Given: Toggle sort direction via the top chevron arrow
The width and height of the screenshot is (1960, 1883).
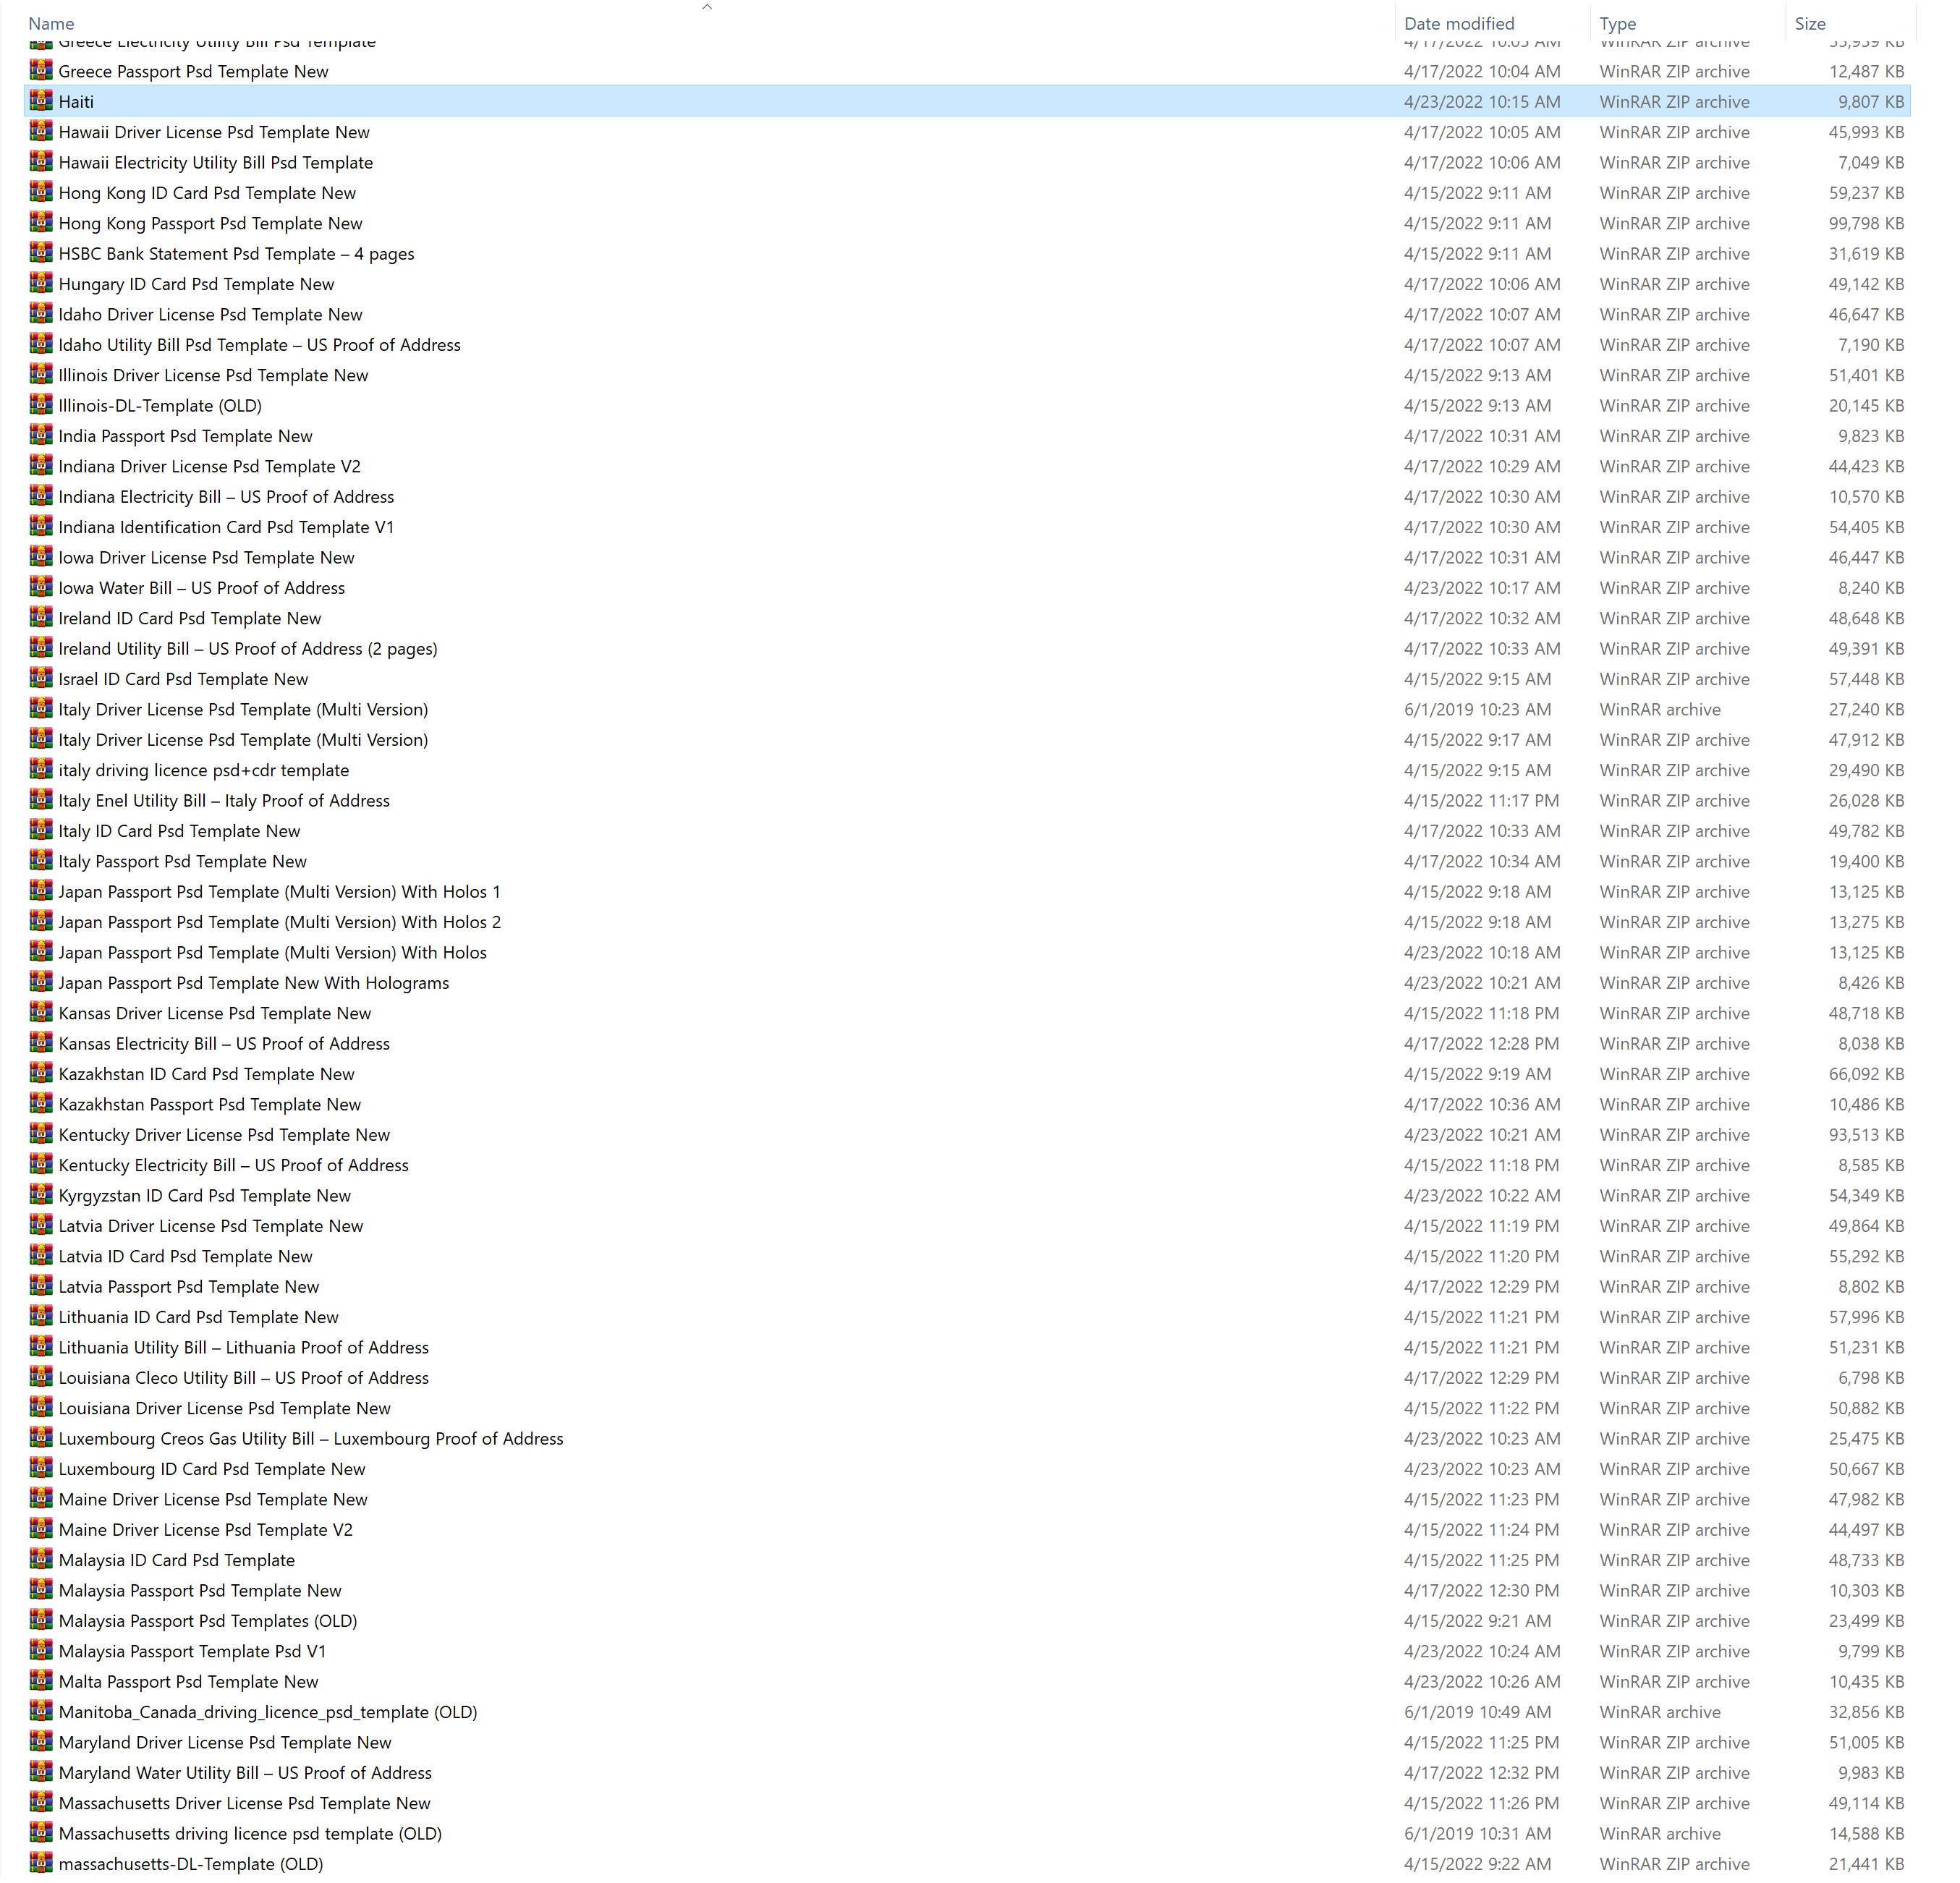Looking at the screenshot, I should (707, 7).
